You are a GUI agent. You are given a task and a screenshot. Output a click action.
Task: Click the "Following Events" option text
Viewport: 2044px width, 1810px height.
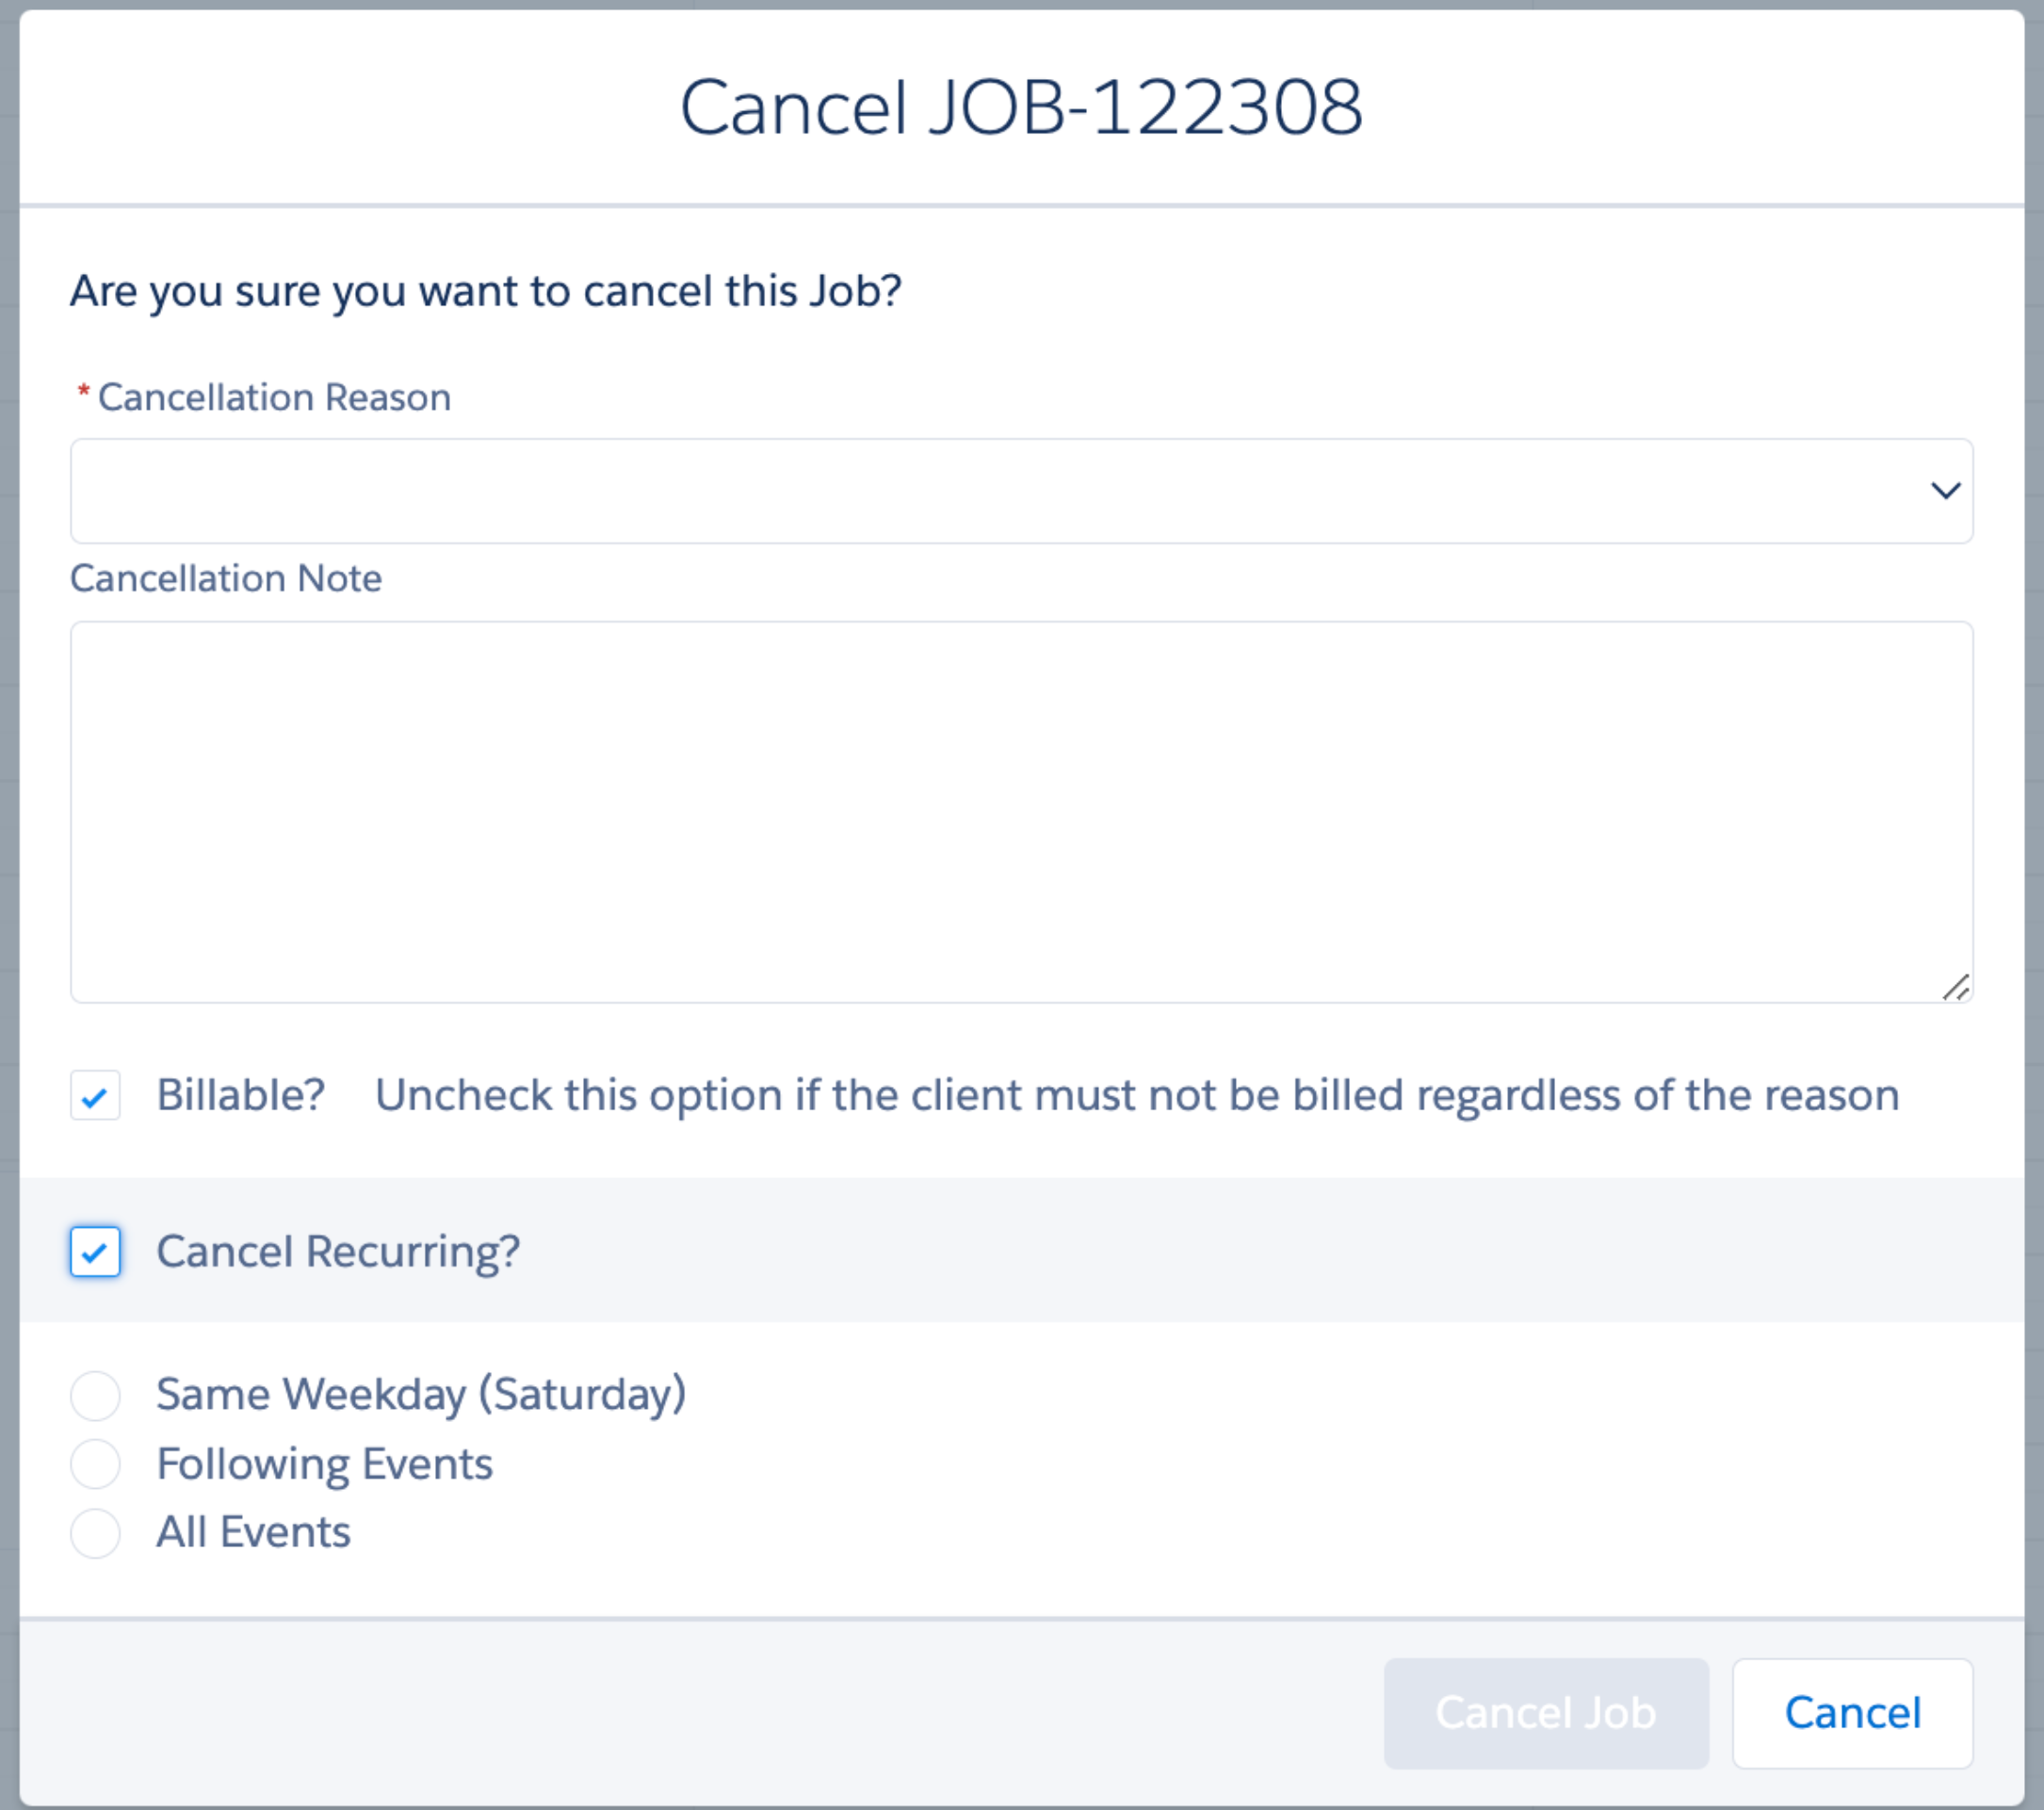coord(324,1464)
